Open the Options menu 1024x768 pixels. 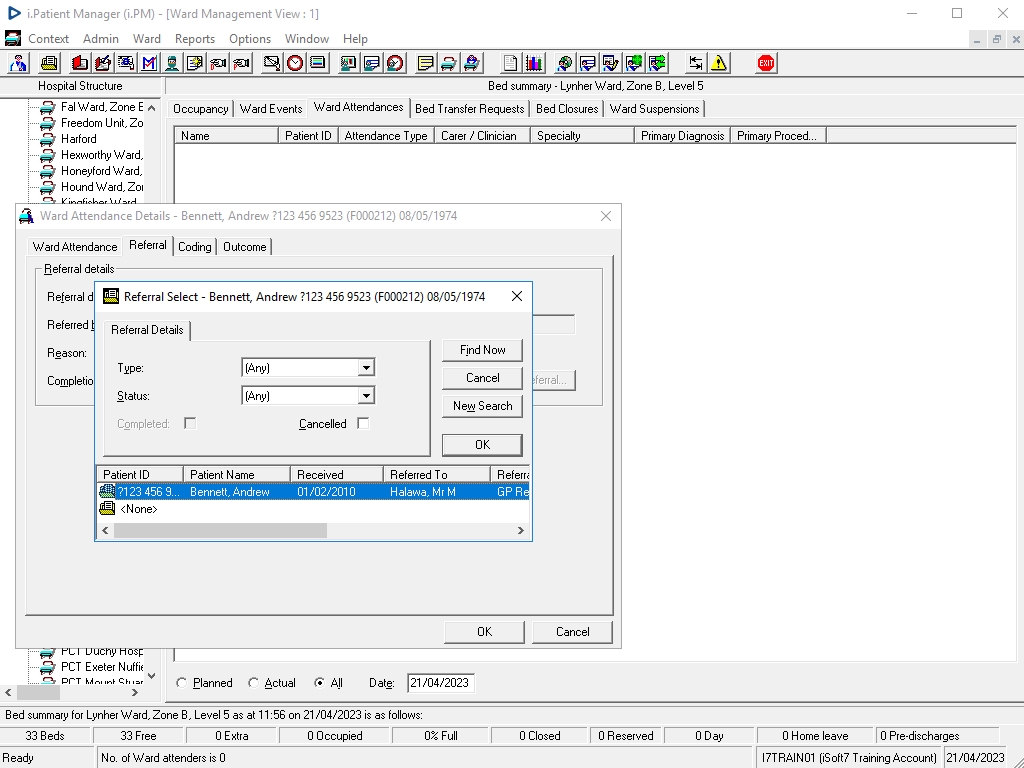click(249, 39)
